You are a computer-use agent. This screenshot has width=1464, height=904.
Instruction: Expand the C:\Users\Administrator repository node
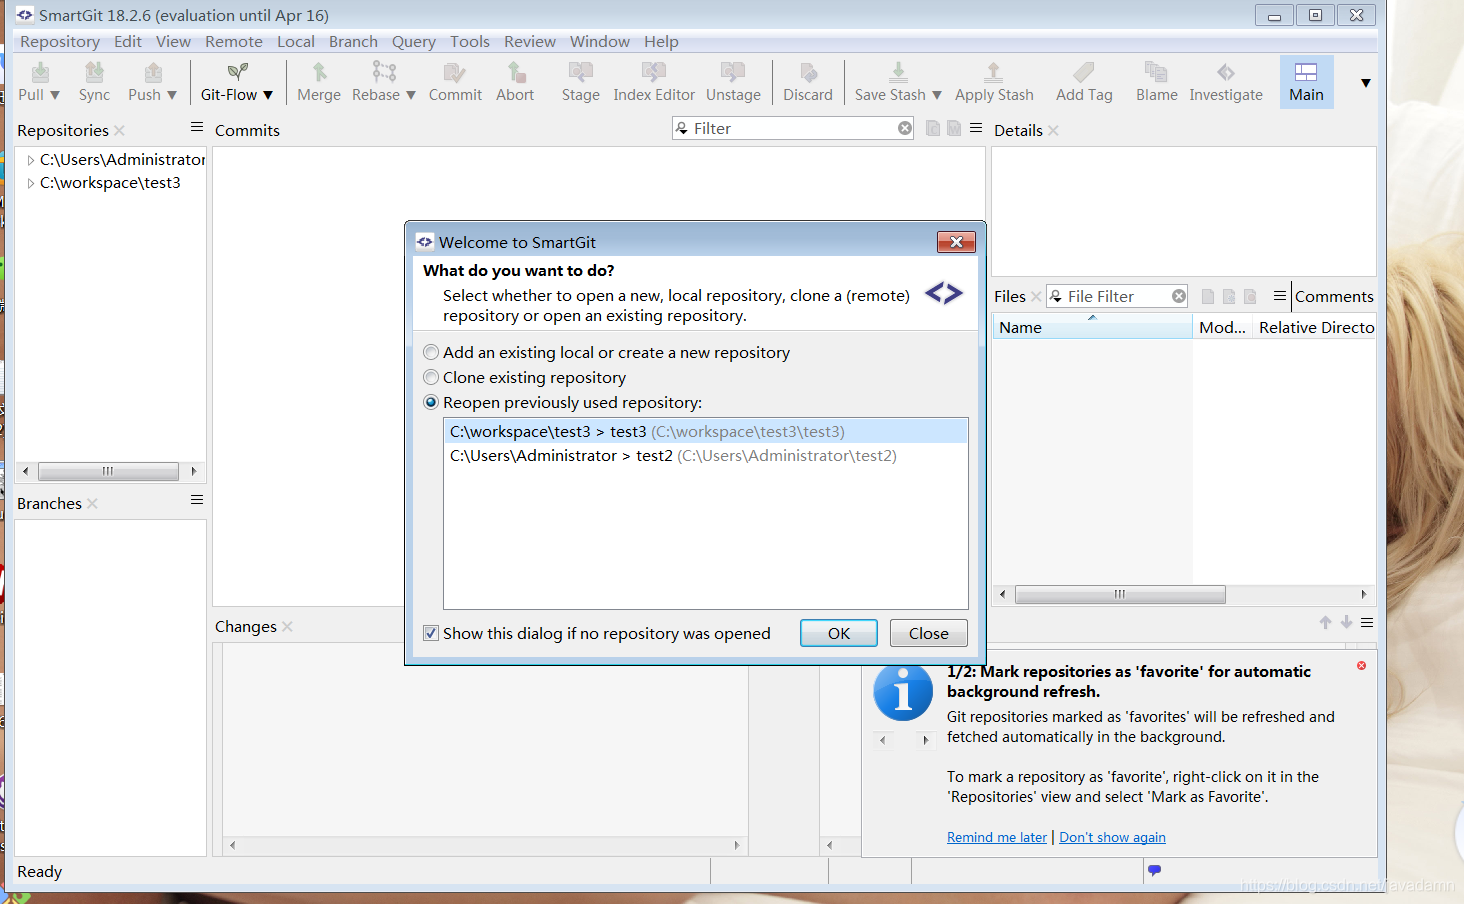pyautogui.click(x=31, y=160)
